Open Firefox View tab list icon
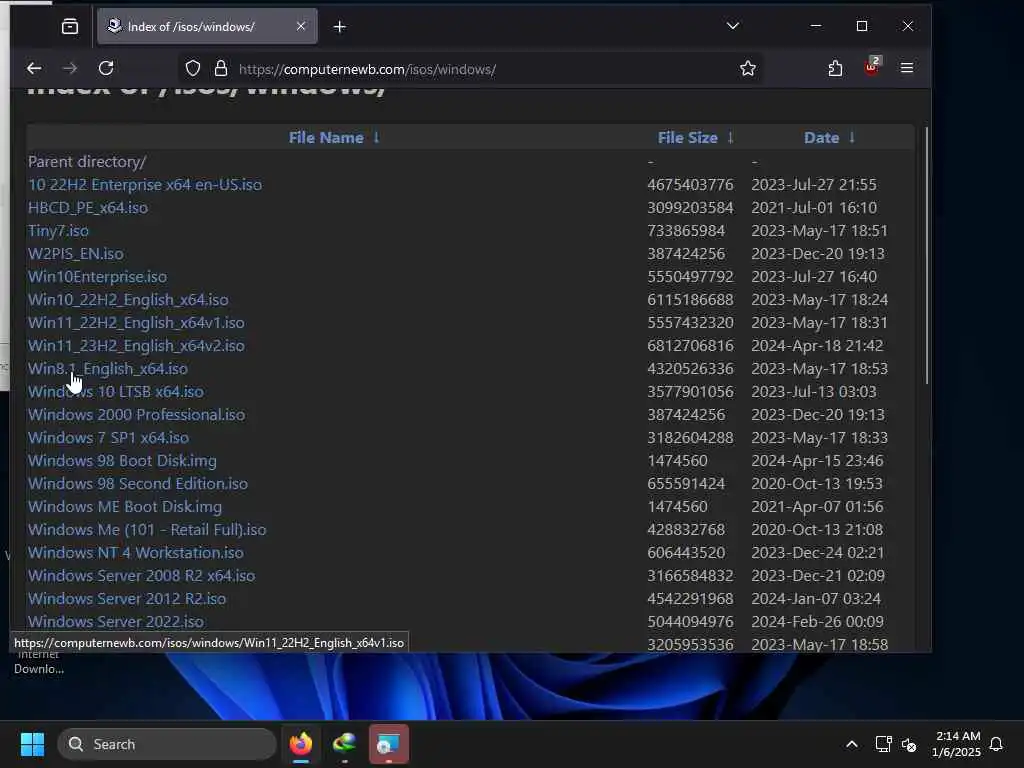Screen dimensions: 1024x768 tap(70, 26)
